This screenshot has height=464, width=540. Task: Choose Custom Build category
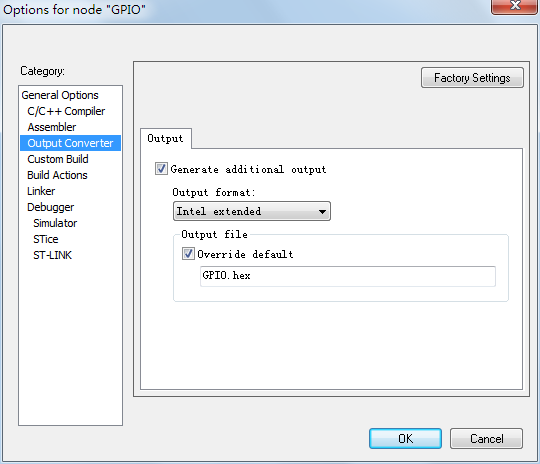pyautogui.click(x=58, y=159)
